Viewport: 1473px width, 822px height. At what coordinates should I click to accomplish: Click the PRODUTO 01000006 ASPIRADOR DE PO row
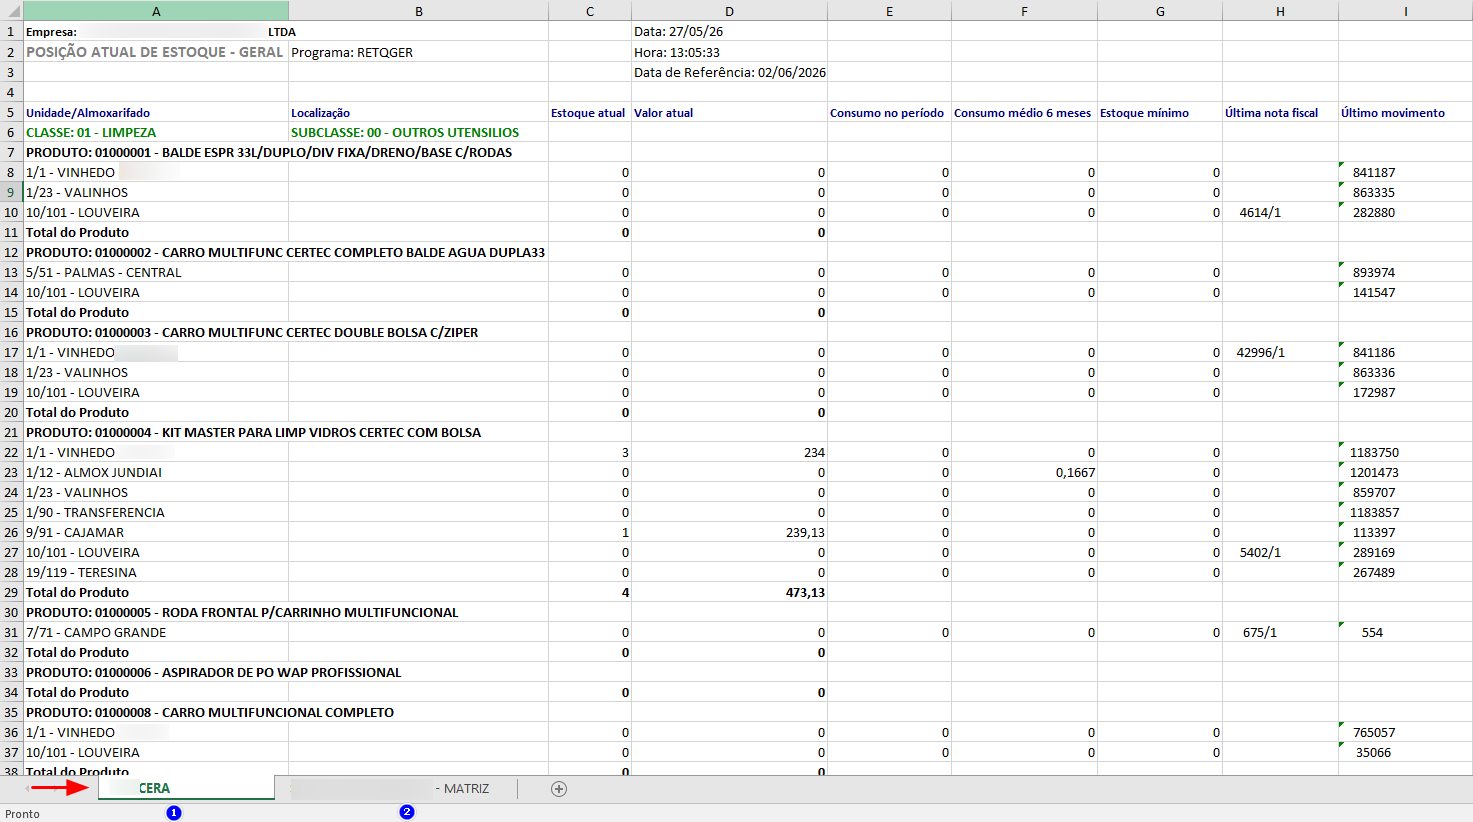[213, 672]
